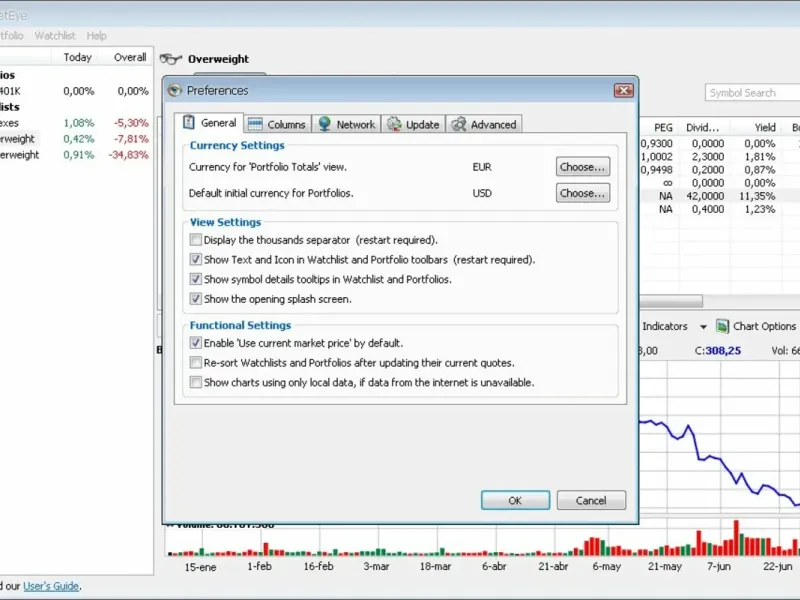Toggle Enable 'Use current market price' by default
This screenshot has width=800, height=600.
195,342
